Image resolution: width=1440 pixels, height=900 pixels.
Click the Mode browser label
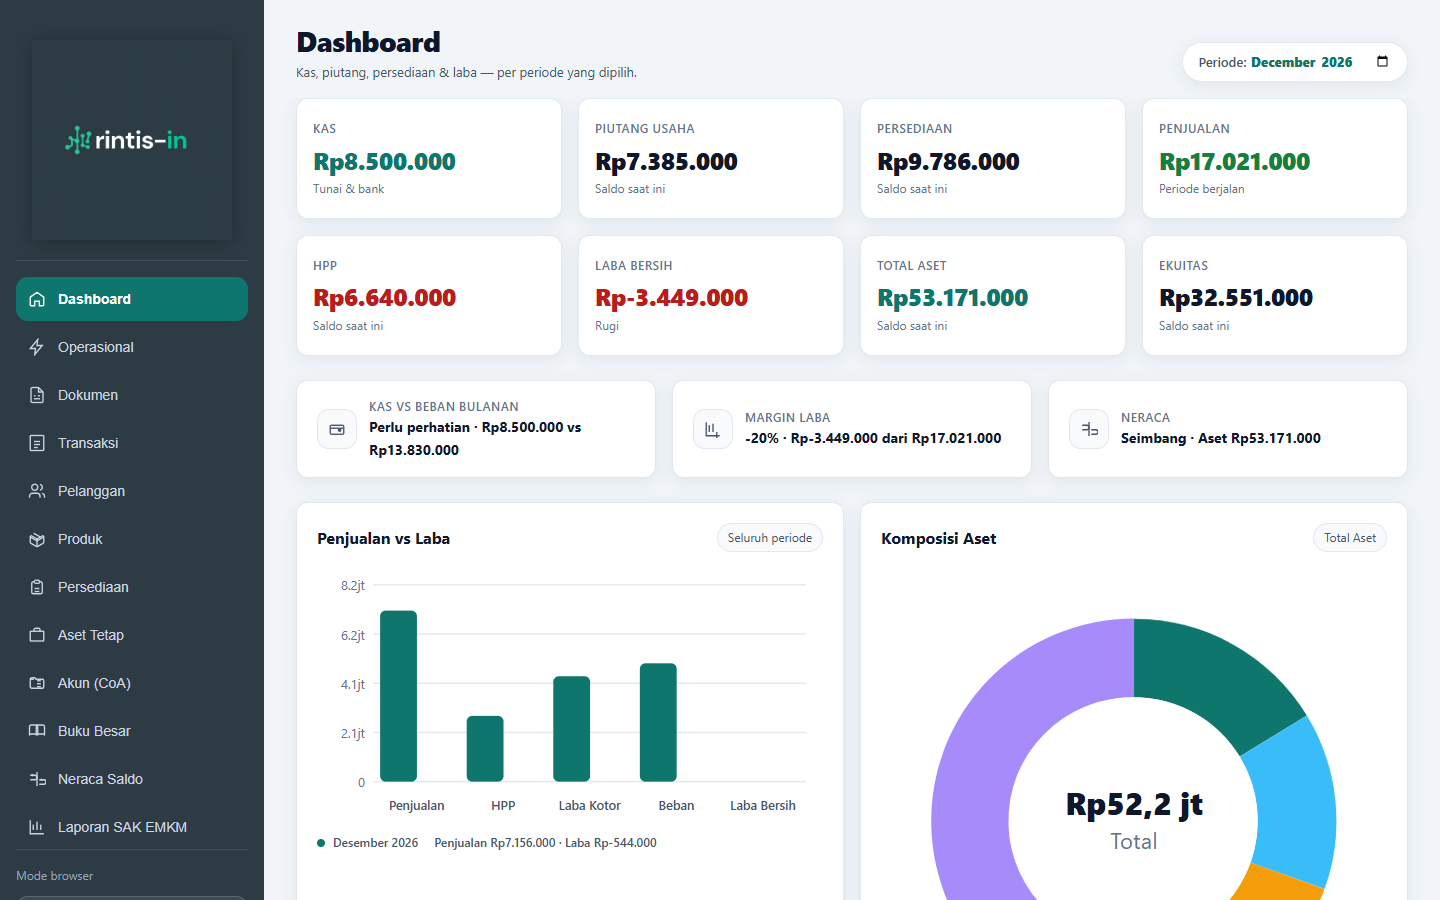pos(55,876)
